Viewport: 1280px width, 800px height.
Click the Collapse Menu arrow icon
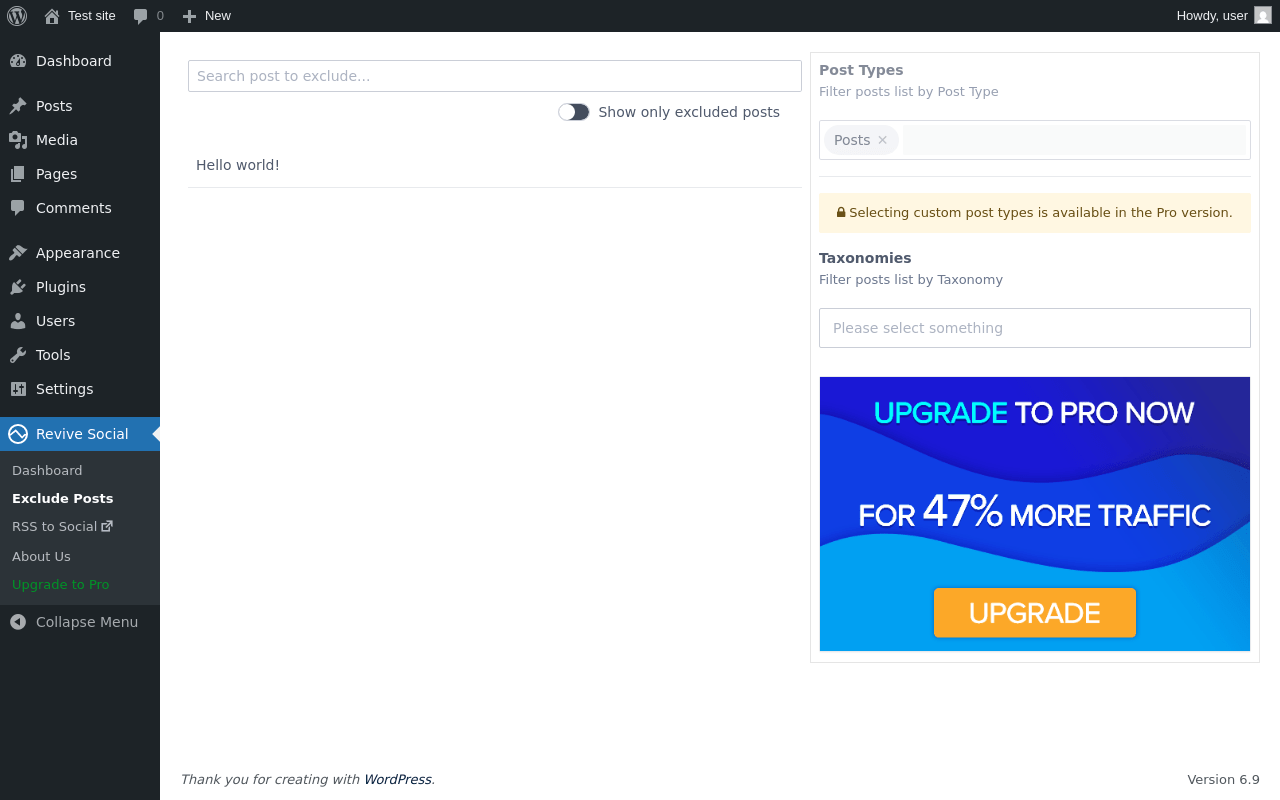pyautogui.click(x=18, y=622)
